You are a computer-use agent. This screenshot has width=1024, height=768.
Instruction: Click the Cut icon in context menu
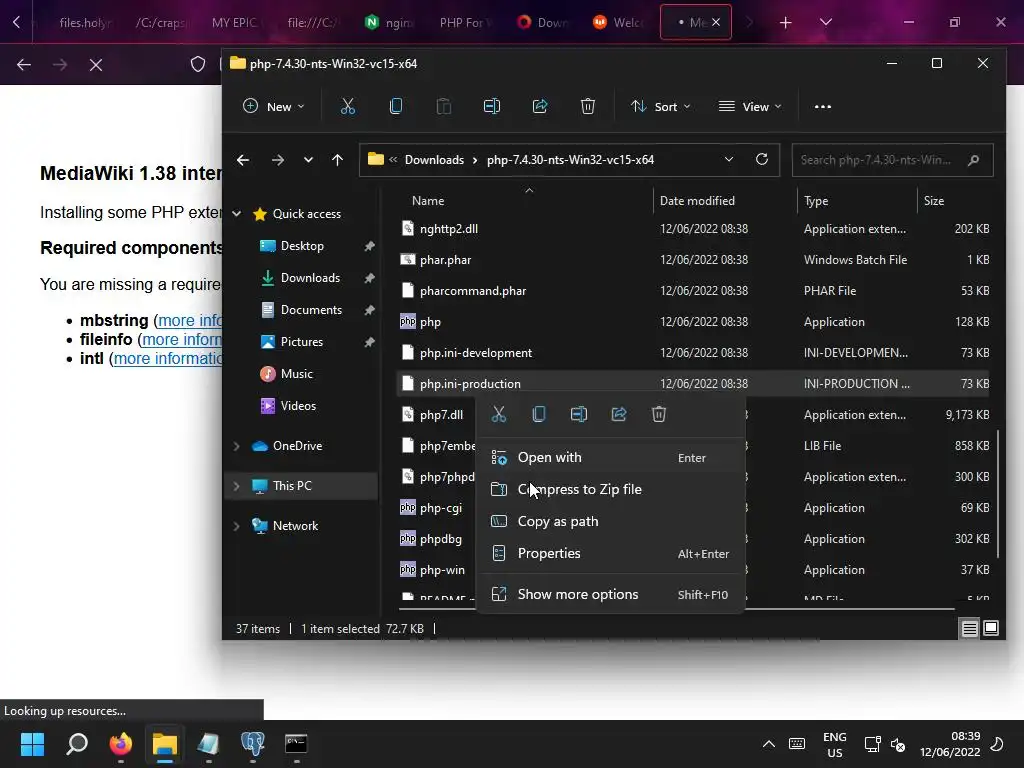click(499, 414)
